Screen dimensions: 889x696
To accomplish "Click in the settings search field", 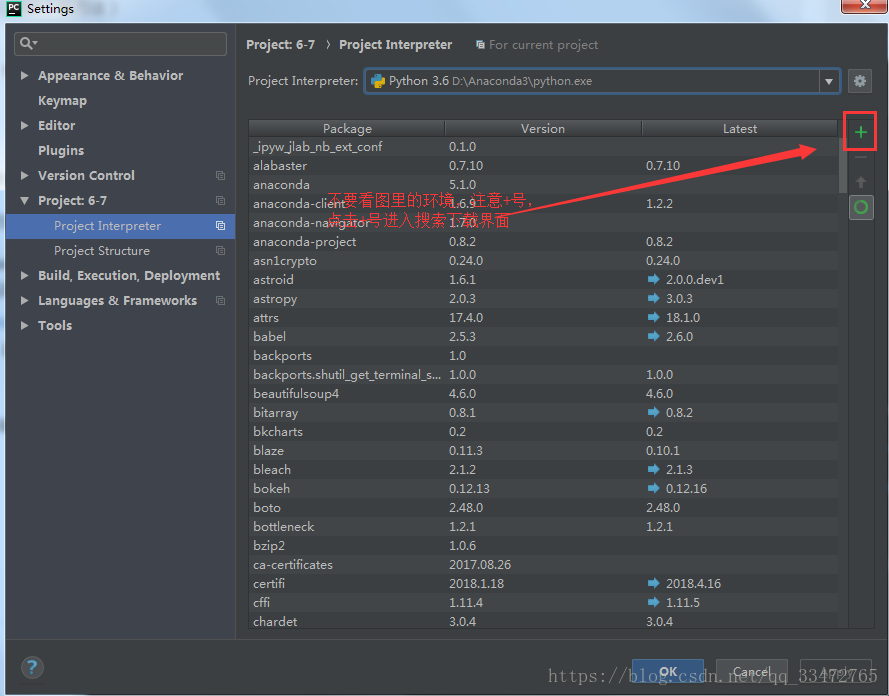I will [x=120, y=44].
